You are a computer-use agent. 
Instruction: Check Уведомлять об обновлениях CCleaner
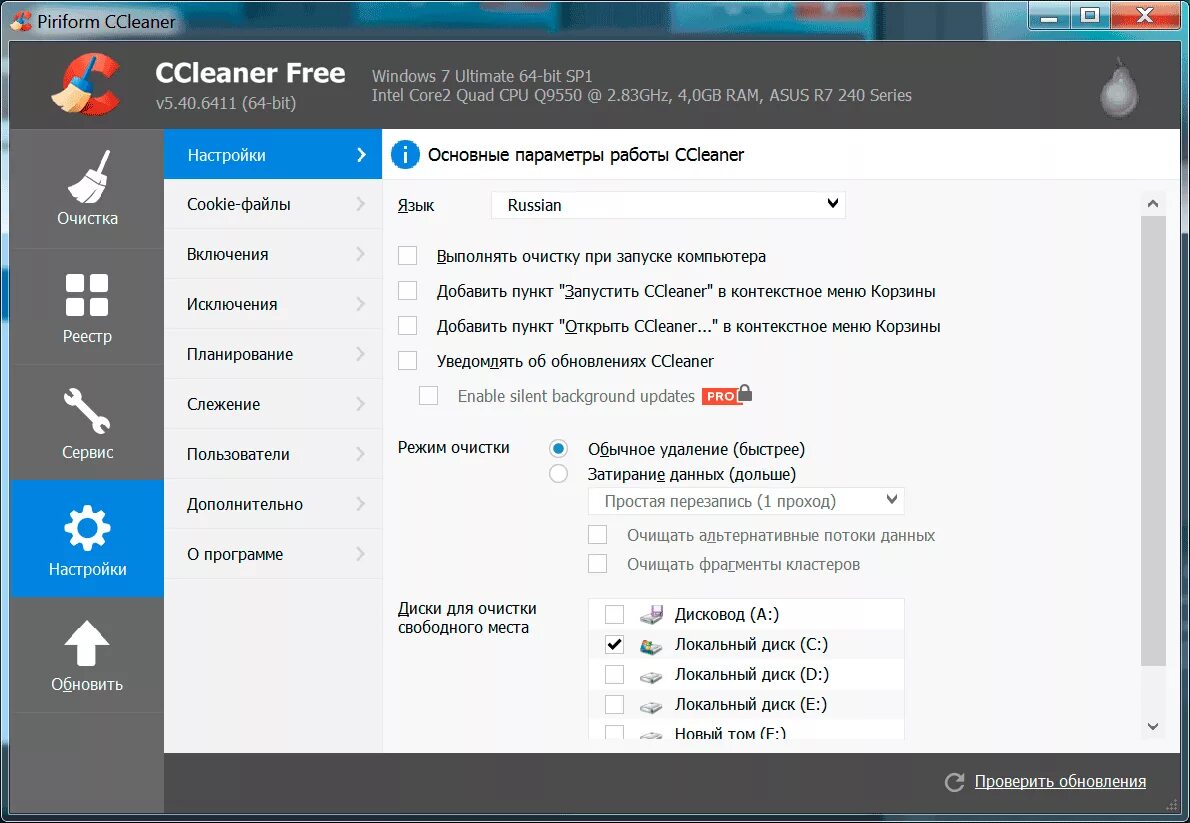click(x=407, y=361)
